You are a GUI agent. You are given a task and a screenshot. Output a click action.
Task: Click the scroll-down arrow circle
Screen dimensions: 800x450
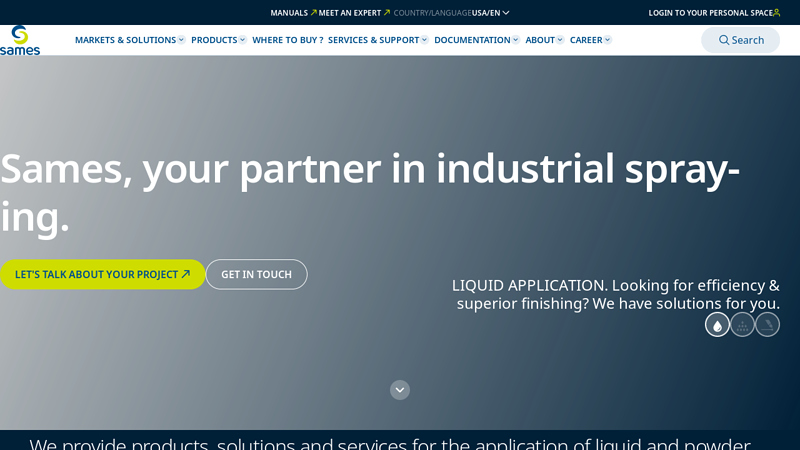tap(400, 390)
